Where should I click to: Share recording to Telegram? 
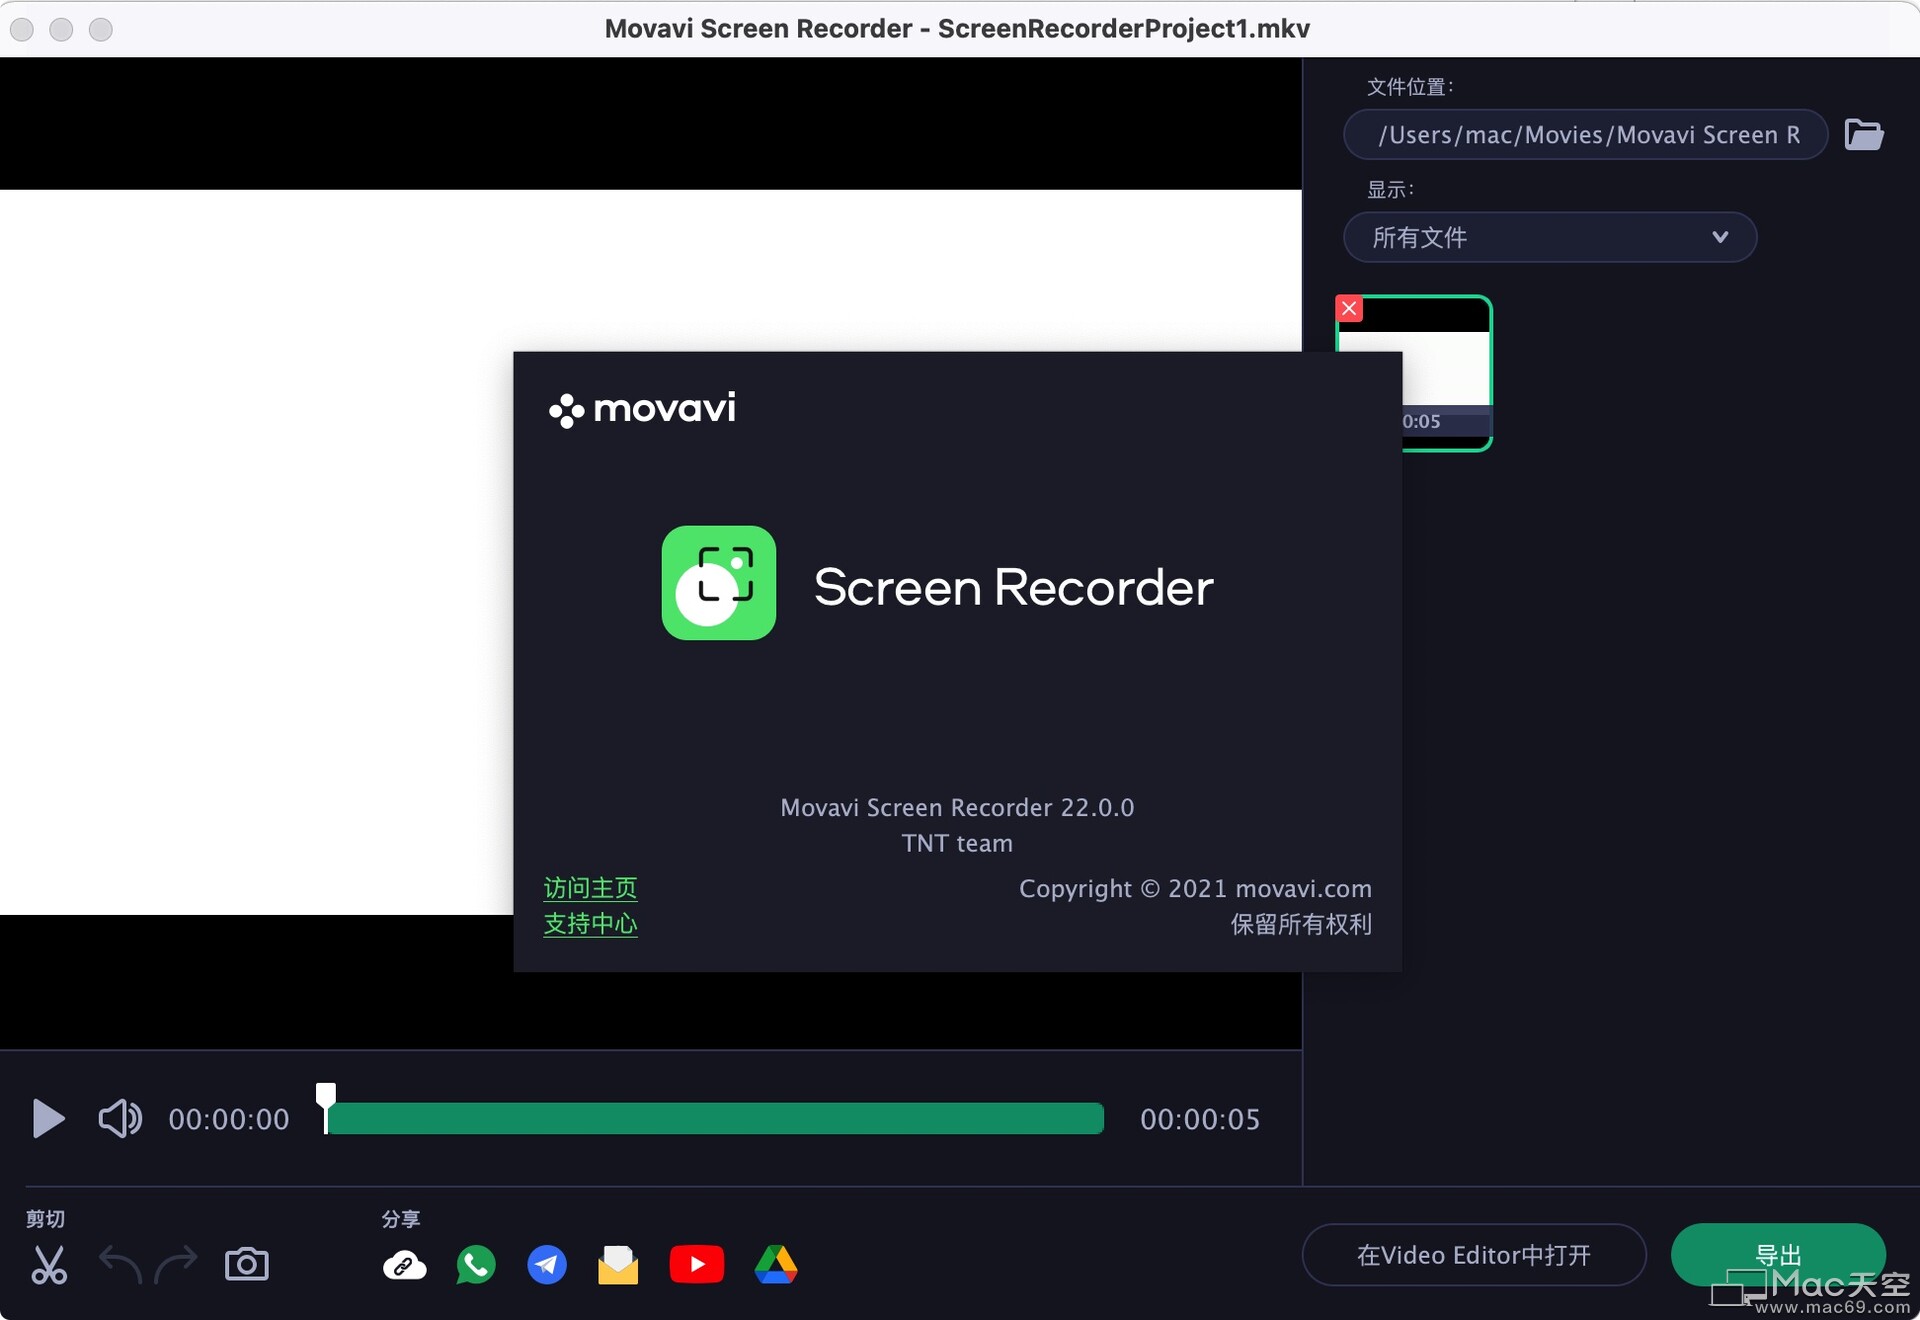click(547, 1265)
